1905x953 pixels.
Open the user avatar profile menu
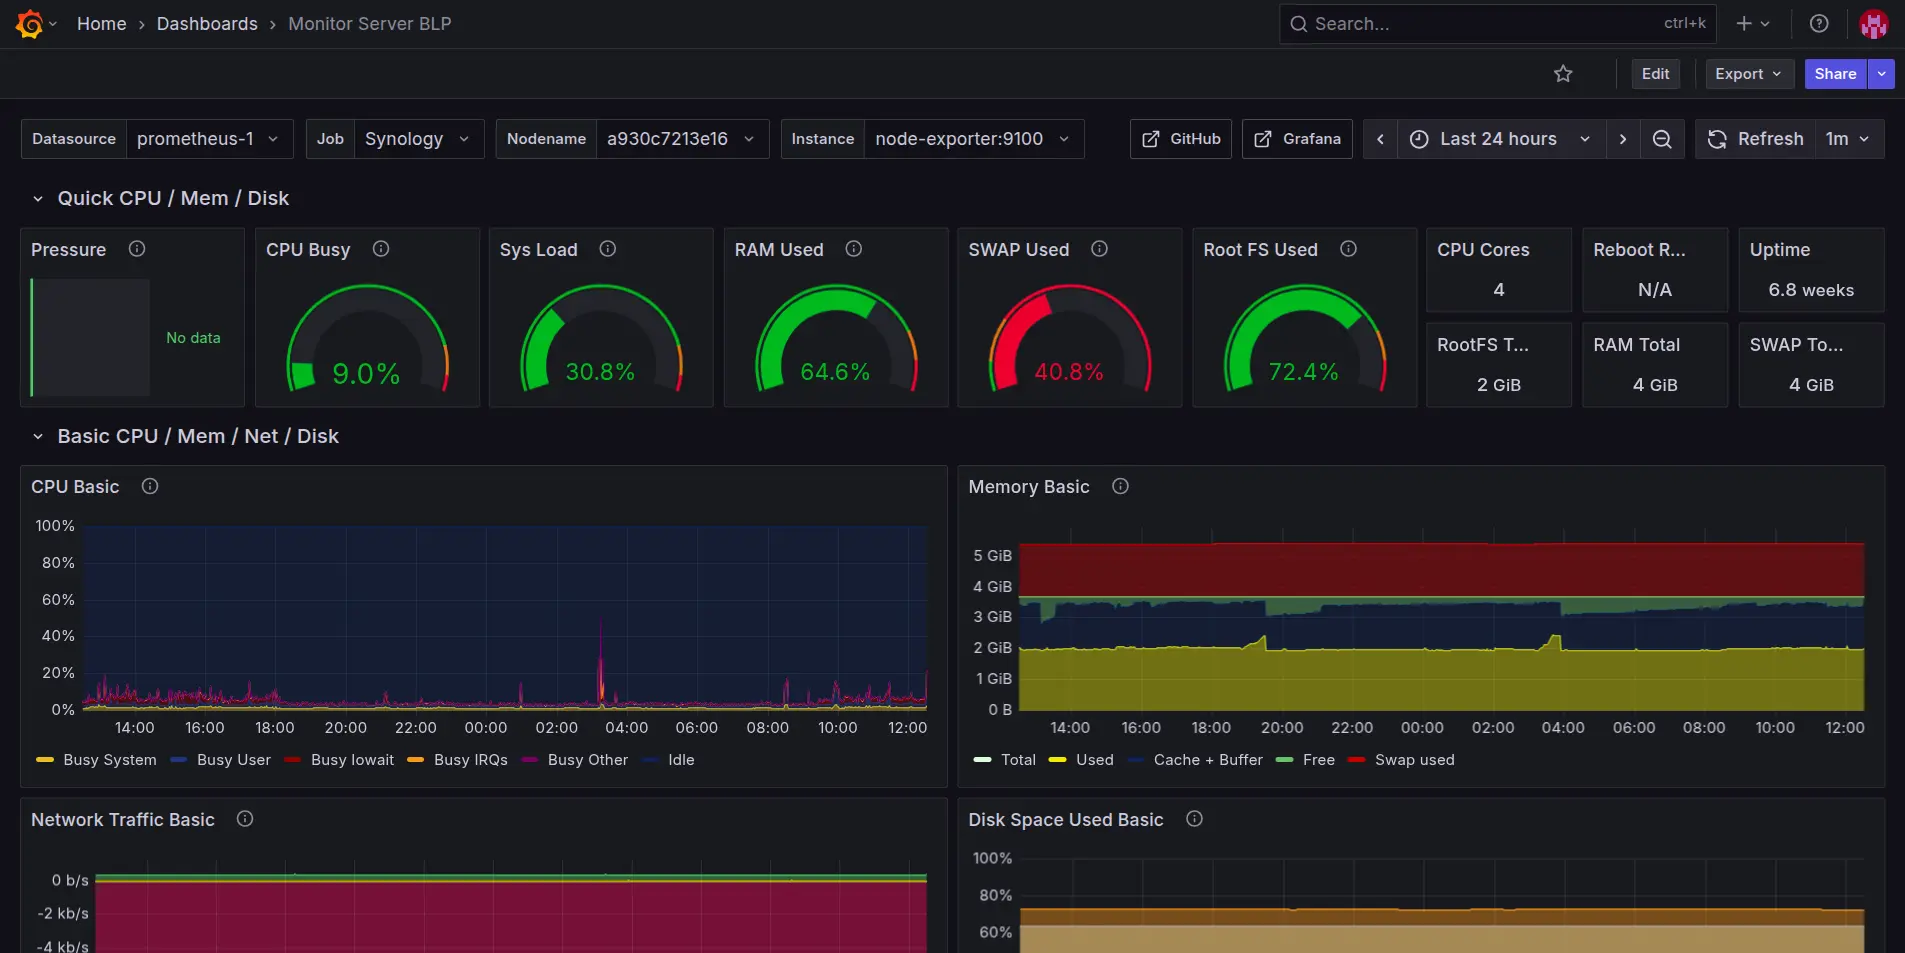coord(1873,24)
